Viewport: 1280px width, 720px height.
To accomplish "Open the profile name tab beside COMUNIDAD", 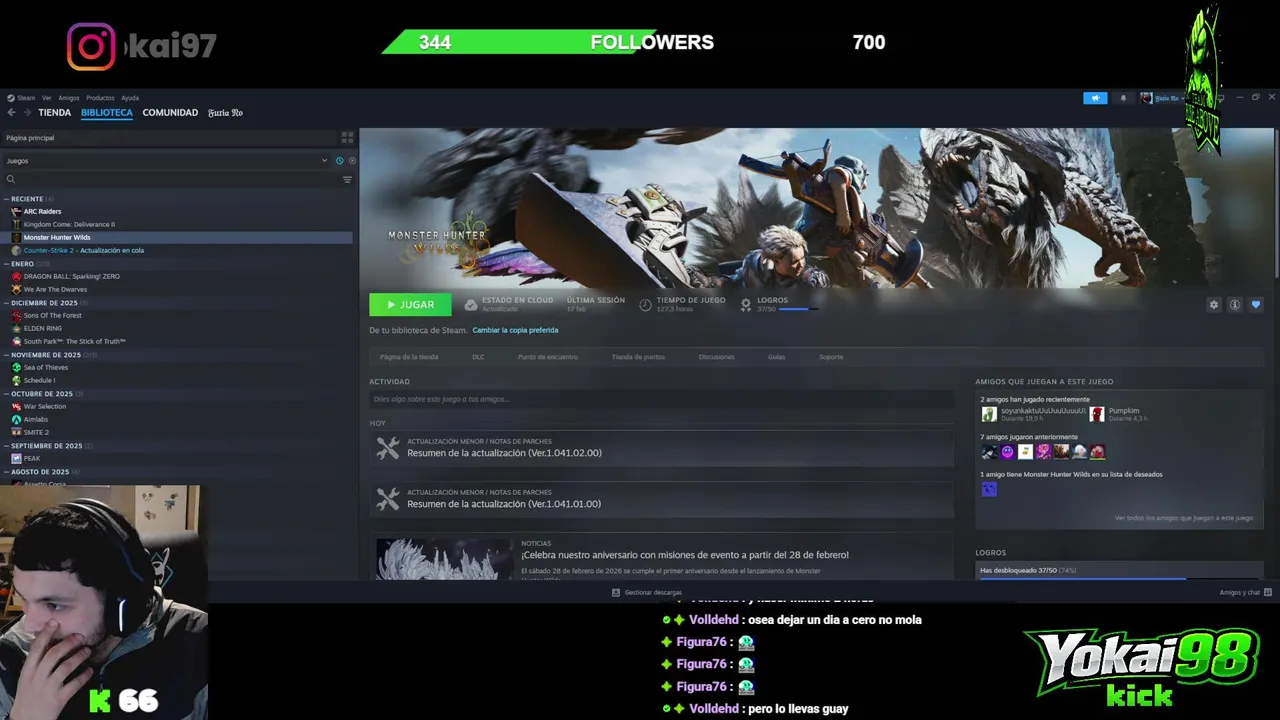I will [x=225, y=113].
